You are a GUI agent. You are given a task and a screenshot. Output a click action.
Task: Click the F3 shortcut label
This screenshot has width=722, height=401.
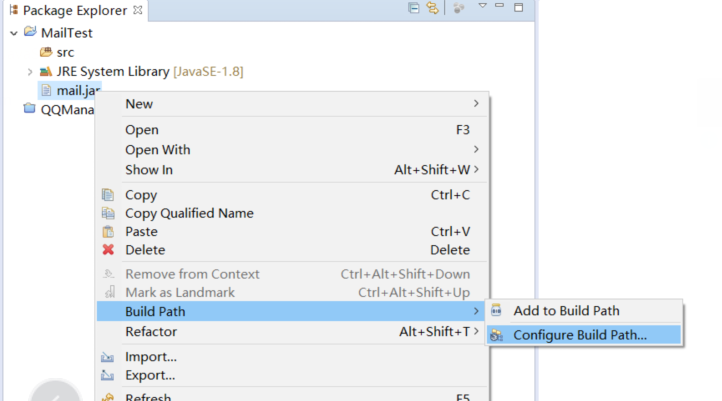click(463, 130)
